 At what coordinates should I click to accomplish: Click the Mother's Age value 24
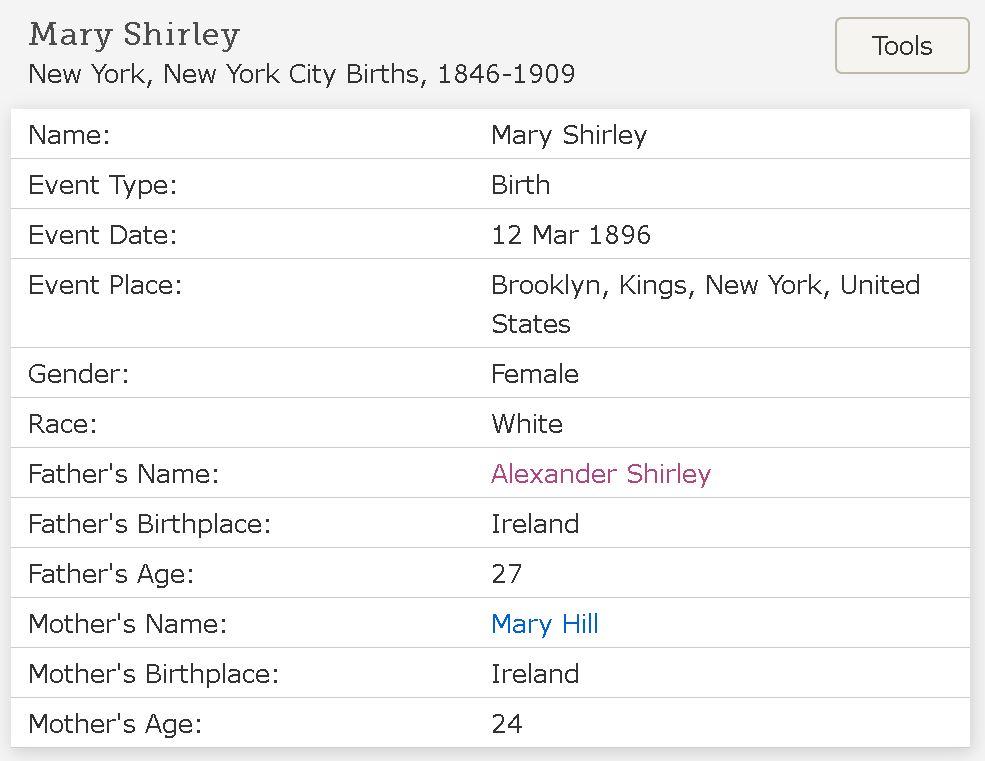click(x=506, y=724)
